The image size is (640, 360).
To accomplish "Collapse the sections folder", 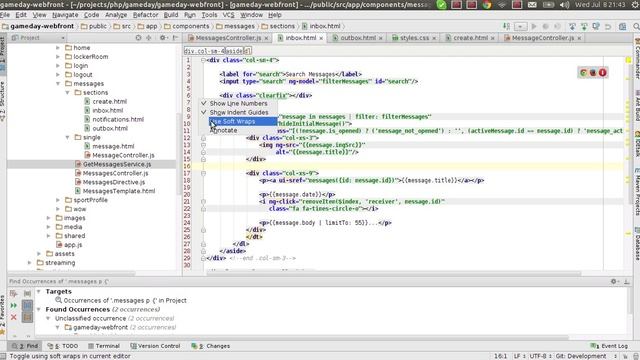I will (x=67, y=92).
